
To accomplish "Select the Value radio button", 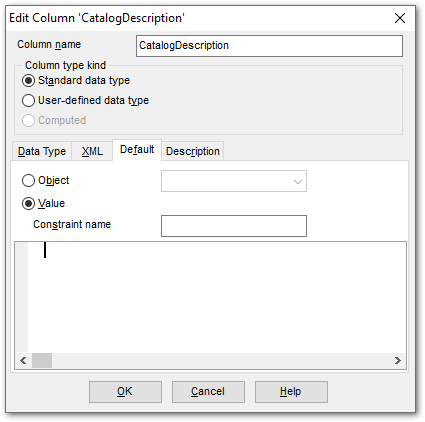I will click(x=43, y=203).
